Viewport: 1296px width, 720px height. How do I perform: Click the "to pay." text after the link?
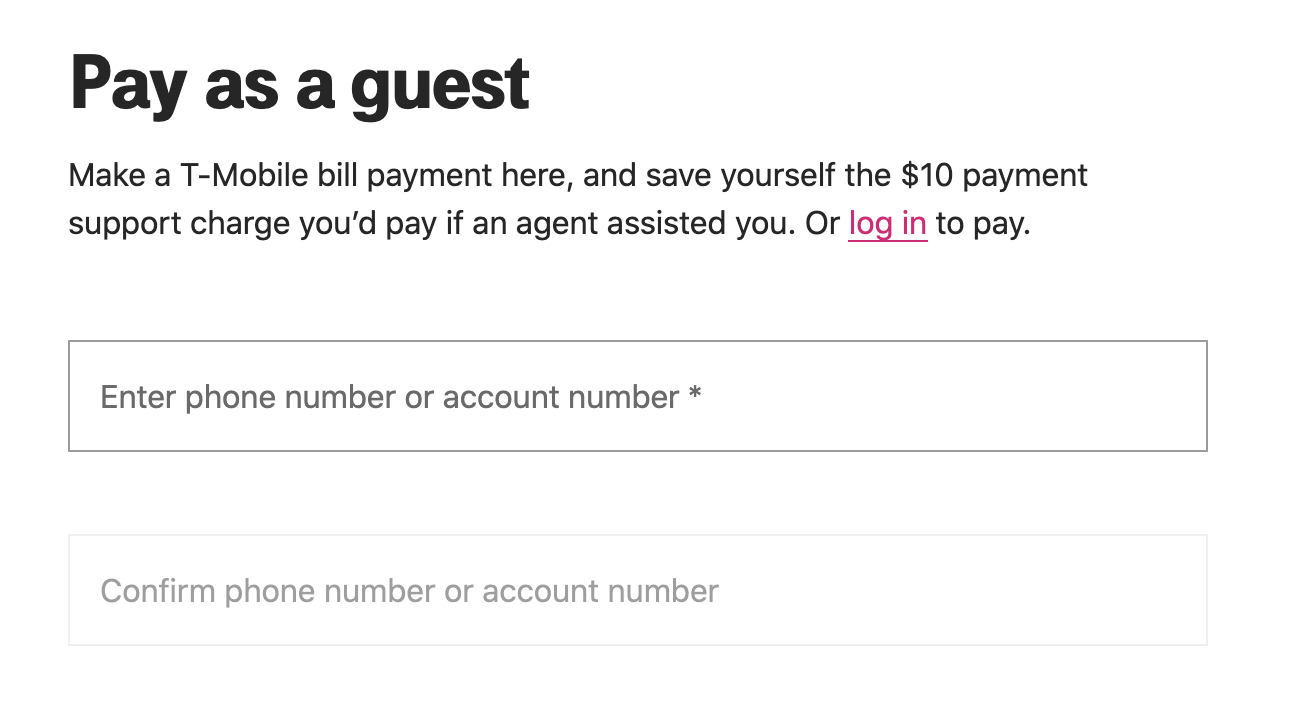pyautogui.click(x=983, y=223)
